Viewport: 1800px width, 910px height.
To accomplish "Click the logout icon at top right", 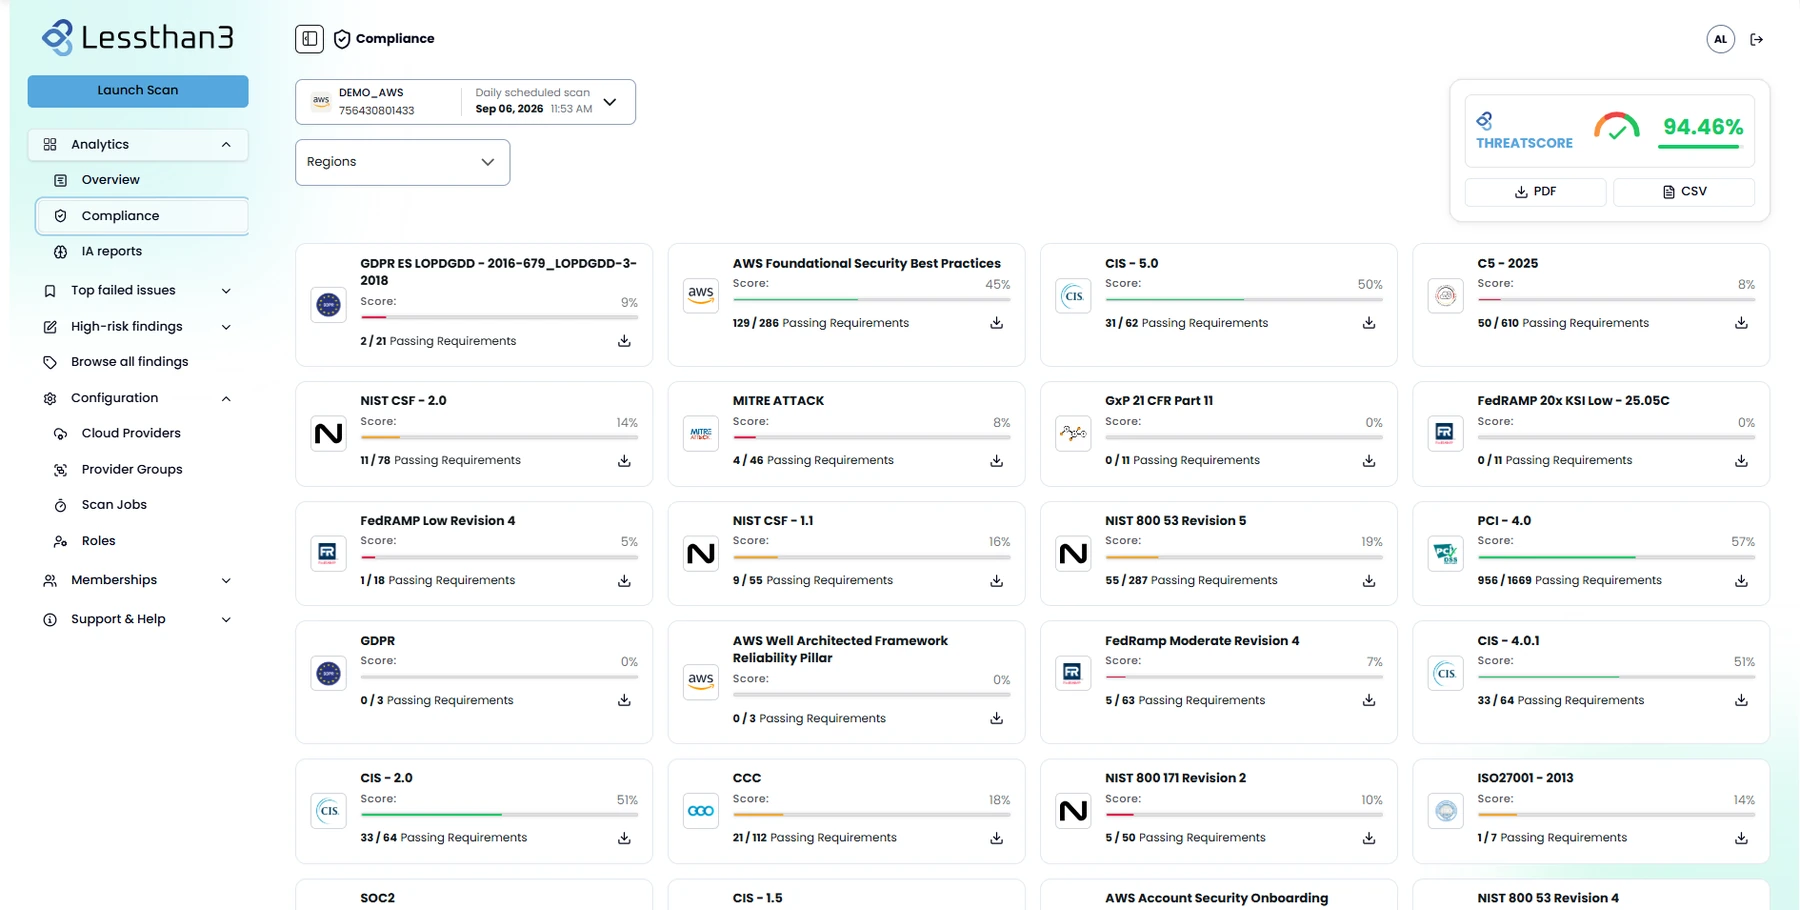I will pyautogui.click(x=1756, y=40).
